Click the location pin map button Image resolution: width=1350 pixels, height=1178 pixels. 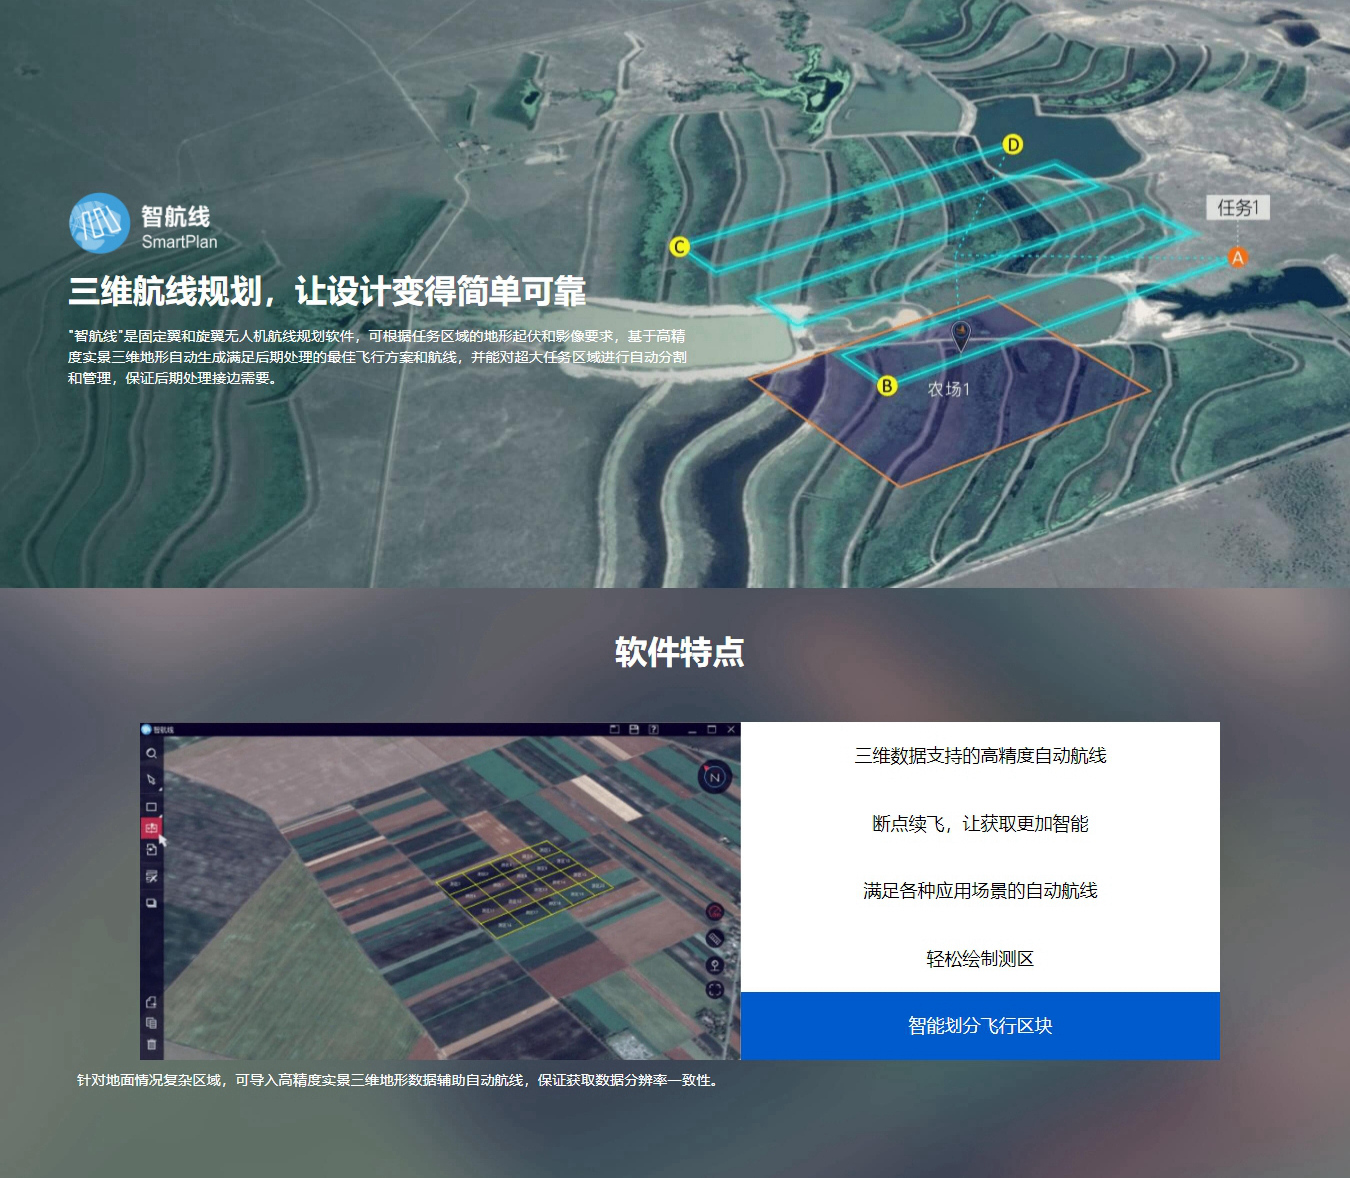715,965
